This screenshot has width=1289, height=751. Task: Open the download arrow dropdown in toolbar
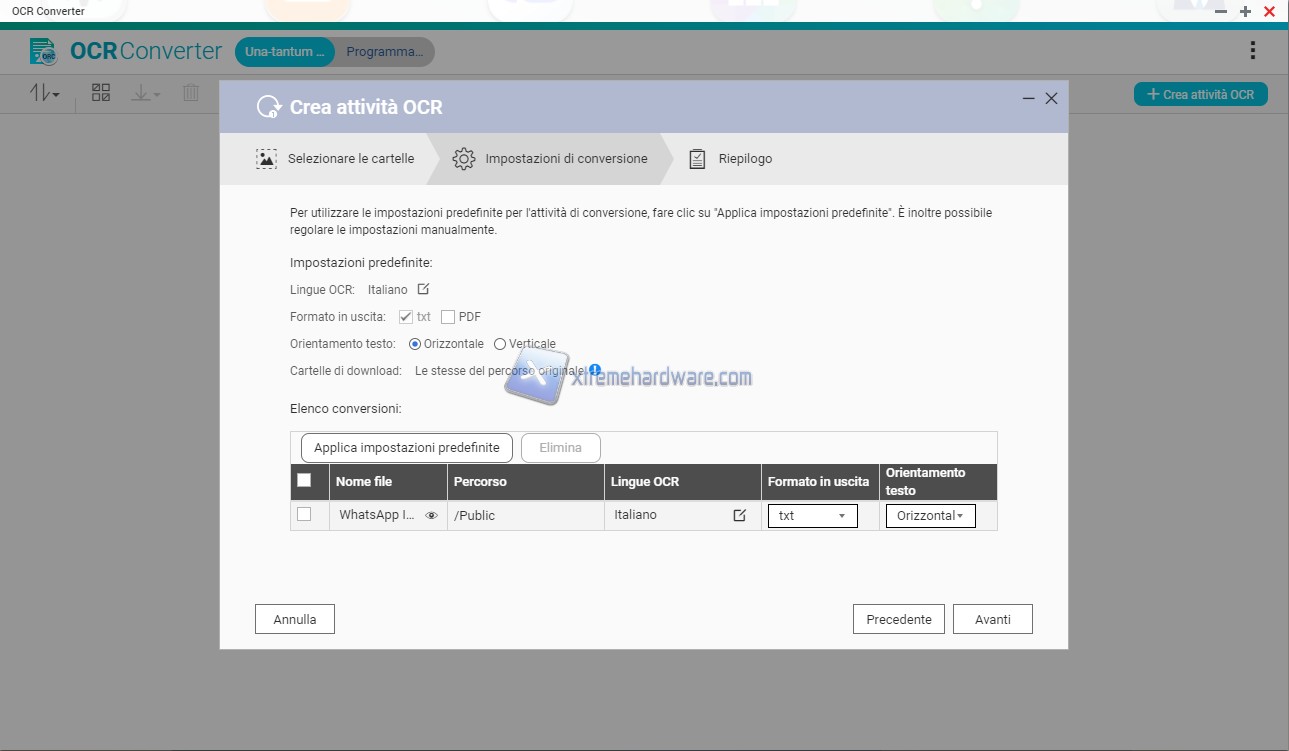coord(145,93)
